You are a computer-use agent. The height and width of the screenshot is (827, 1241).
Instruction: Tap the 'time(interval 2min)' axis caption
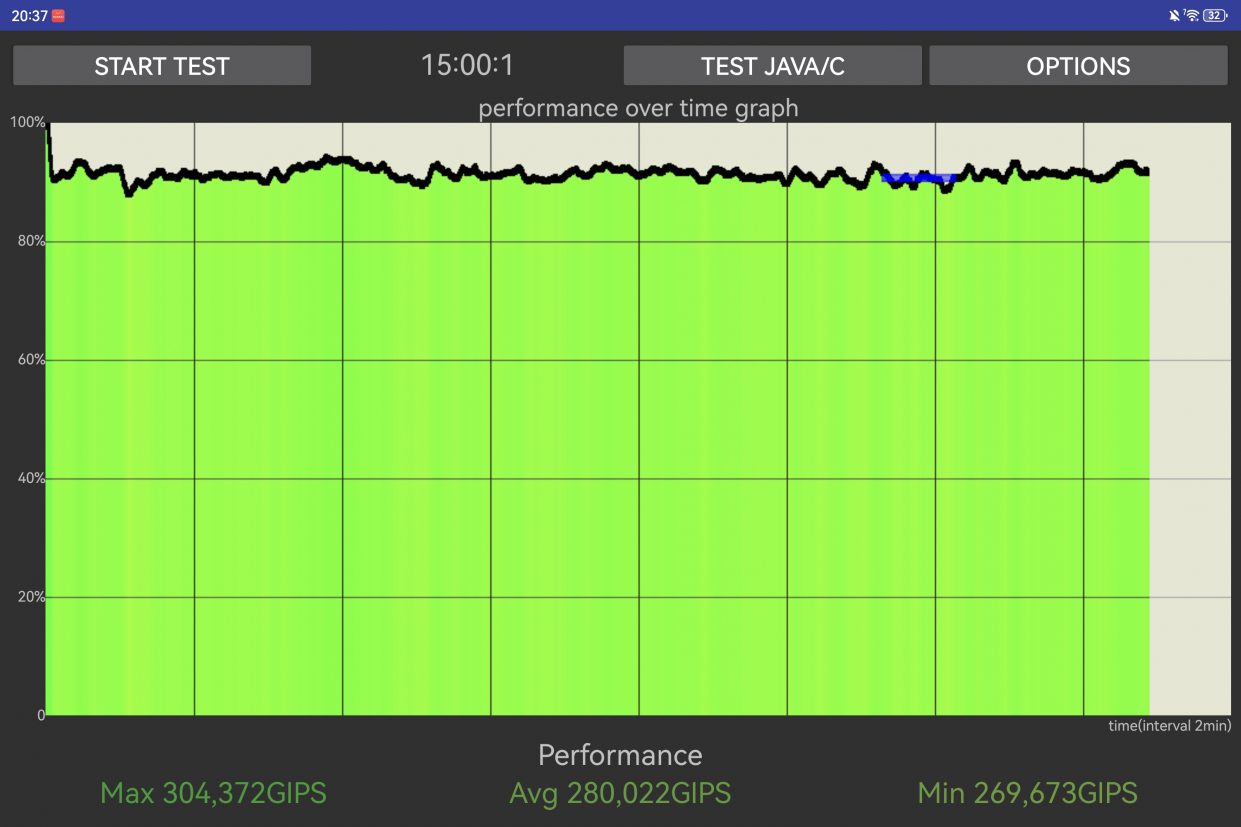(x=1169, y=726)
